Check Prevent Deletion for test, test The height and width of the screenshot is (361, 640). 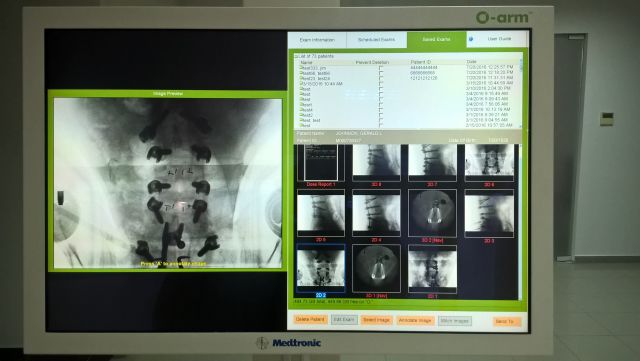(381, 121)
